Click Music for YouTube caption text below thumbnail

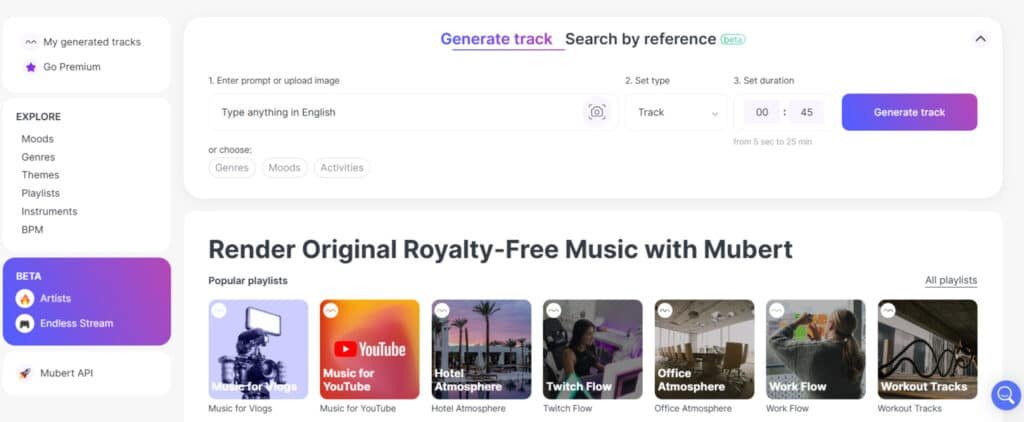358,408
